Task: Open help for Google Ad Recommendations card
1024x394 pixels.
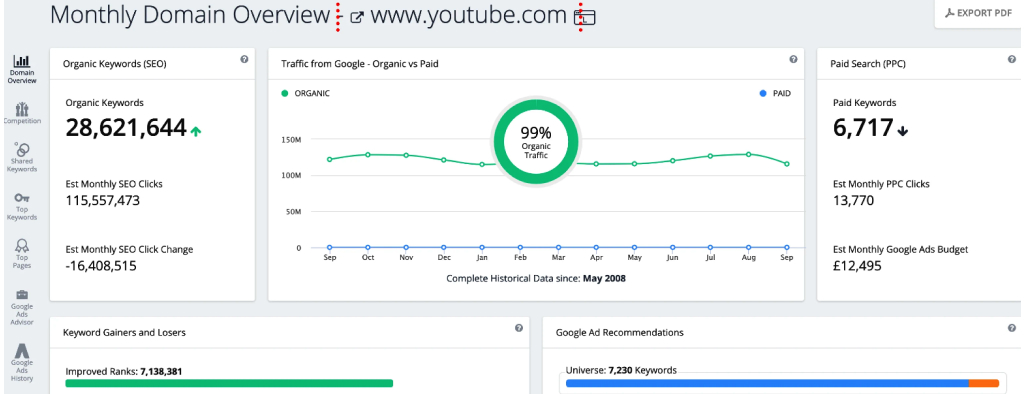Action: click(x=1012, y=328)
